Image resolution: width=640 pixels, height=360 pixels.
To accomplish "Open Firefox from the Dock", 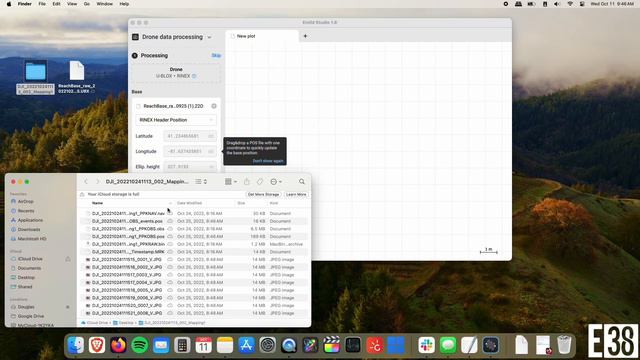I will pyautogui.click(x=118, y=345).
